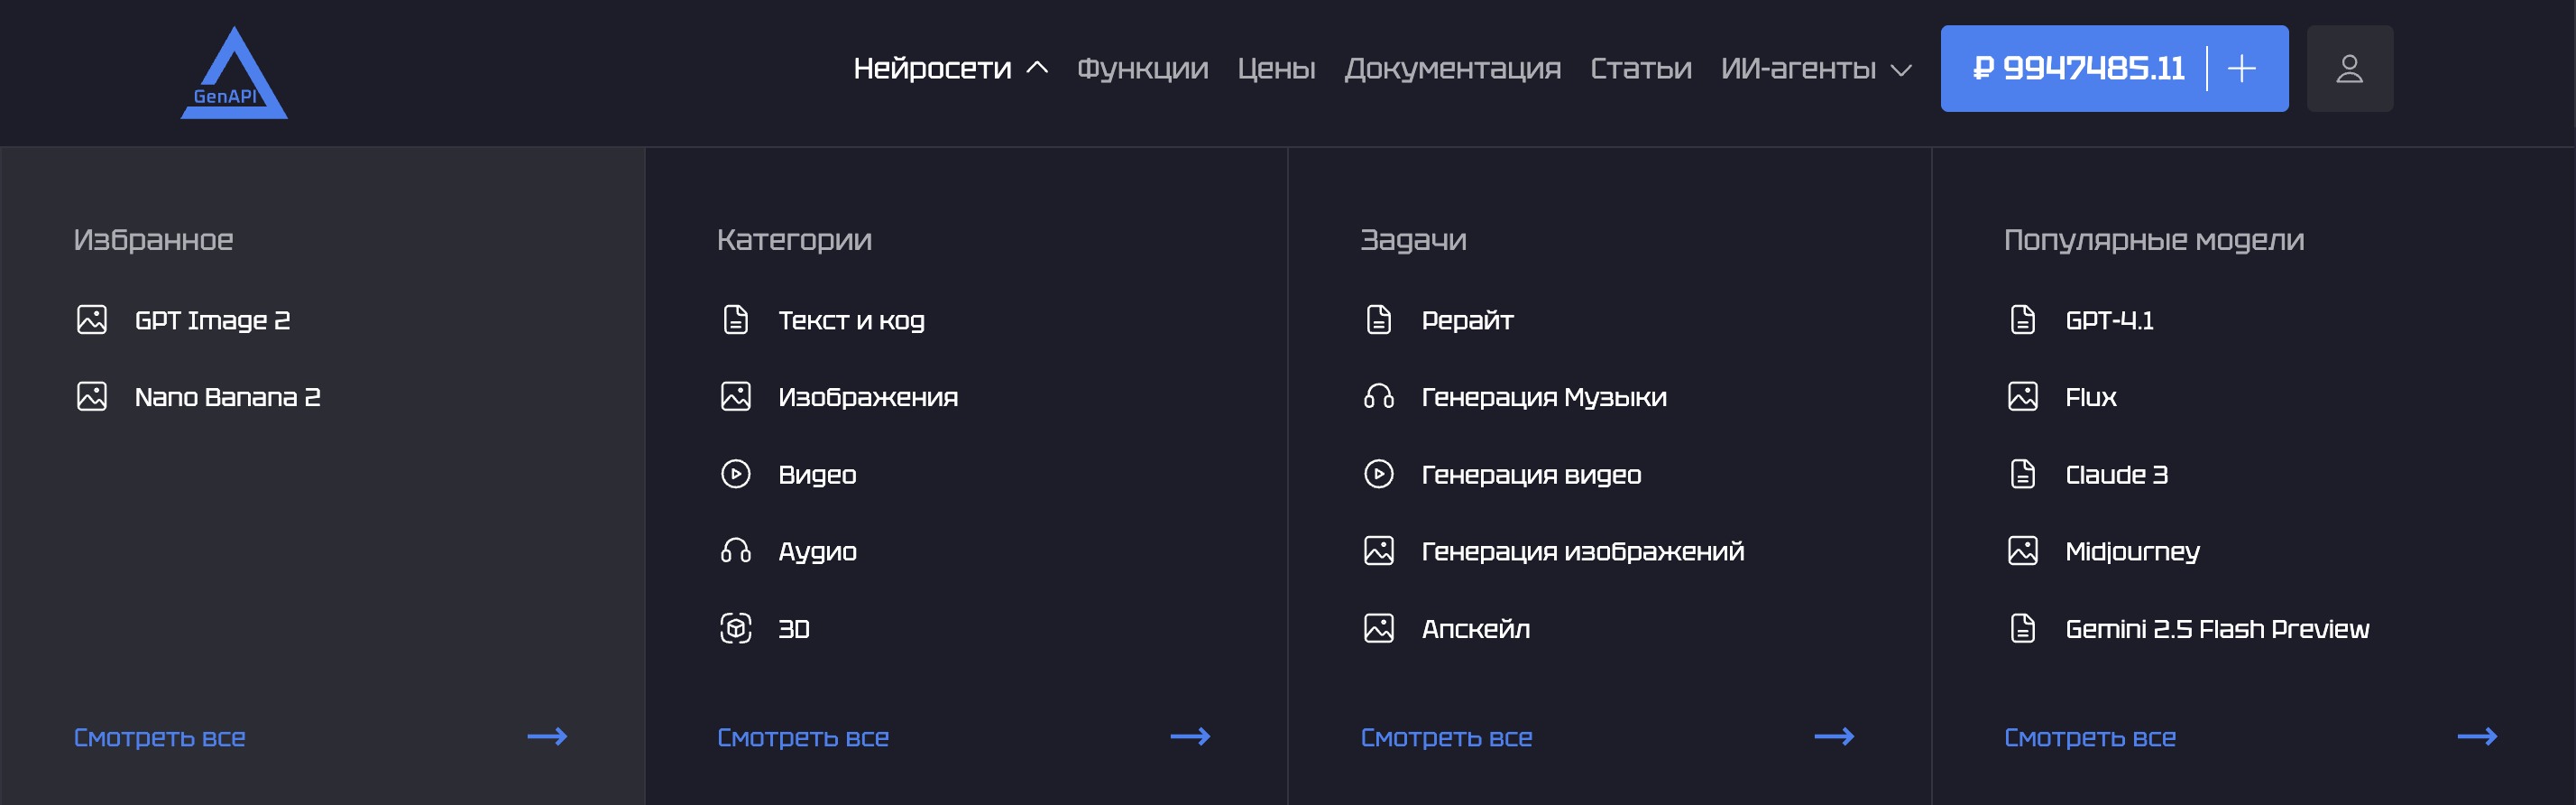
Task: Click the image icon beside GPT Image 2
Action: (92, 319)
